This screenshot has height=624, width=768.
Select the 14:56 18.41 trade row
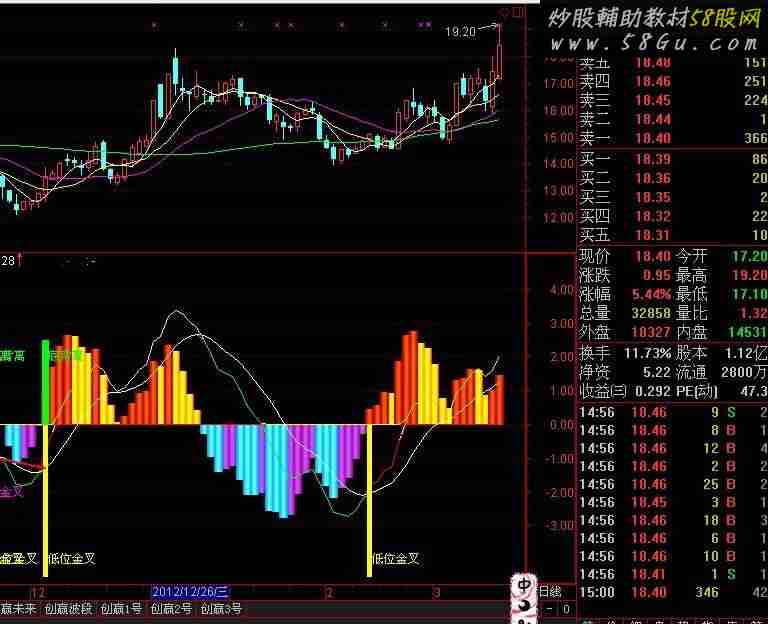[x=673, y=575]
